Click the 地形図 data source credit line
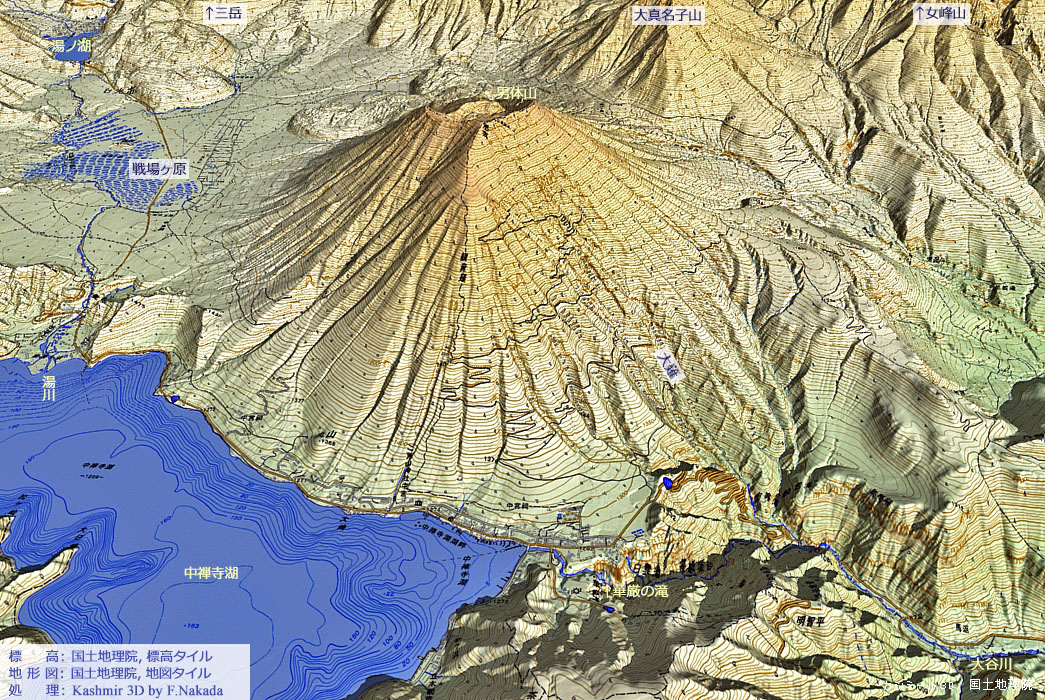Viewport: 1045px width, 700px height. (x=110, y=673)
